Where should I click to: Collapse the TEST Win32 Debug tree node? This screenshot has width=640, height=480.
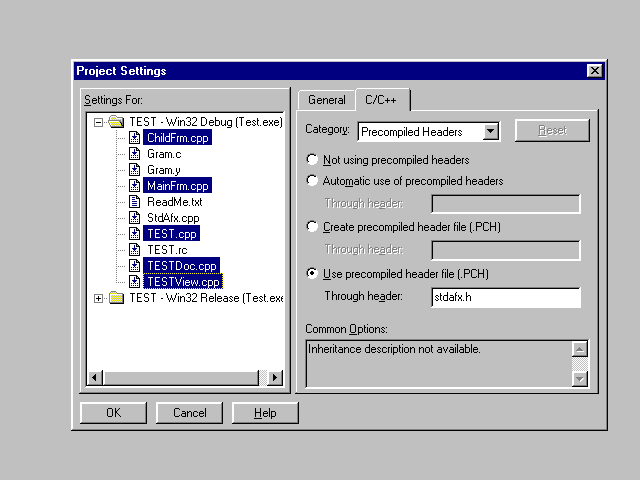pos(99,122)
